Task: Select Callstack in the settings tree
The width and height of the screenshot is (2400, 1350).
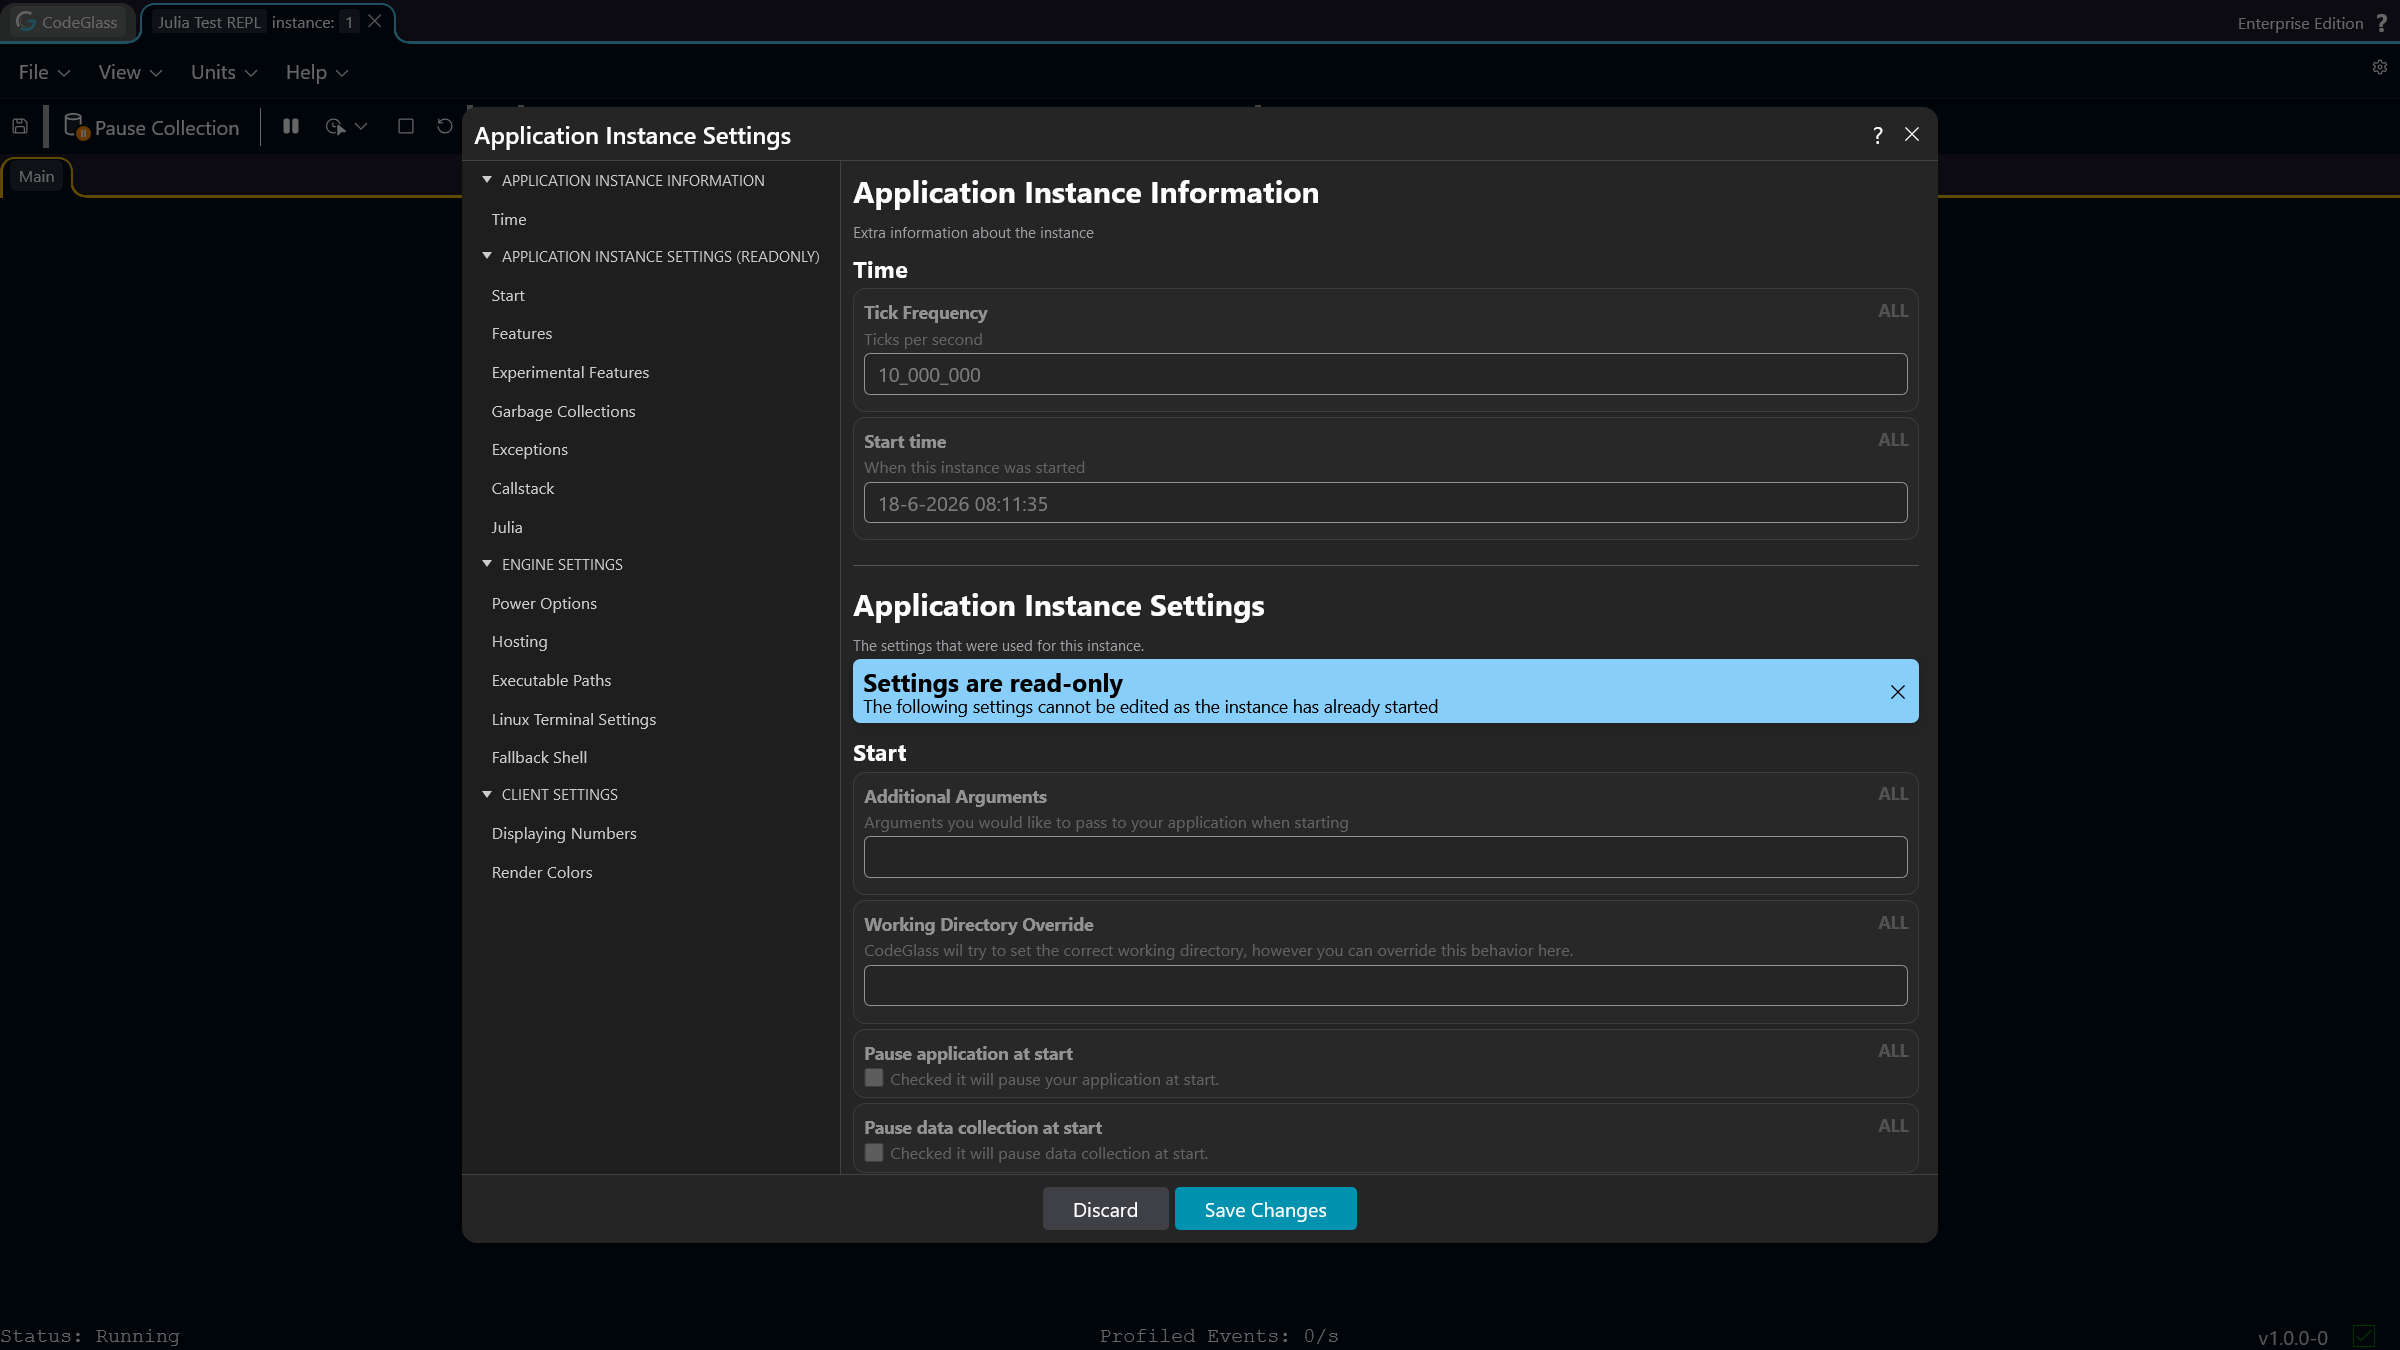Action: 522,489
